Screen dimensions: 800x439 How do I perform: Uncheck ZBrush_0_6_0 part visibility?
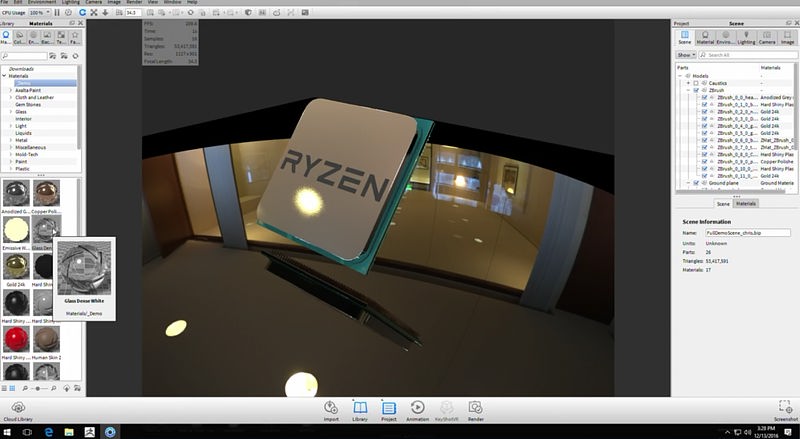click(x=704, y=140)
